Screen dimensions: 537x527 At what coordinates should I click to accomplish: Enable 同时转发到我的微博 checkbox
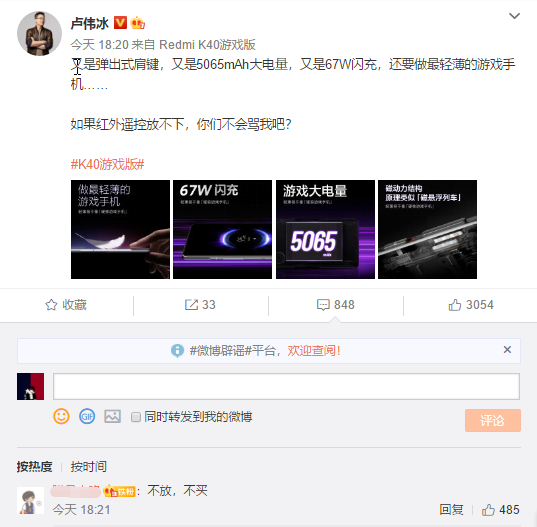click(x=136, y=417)
